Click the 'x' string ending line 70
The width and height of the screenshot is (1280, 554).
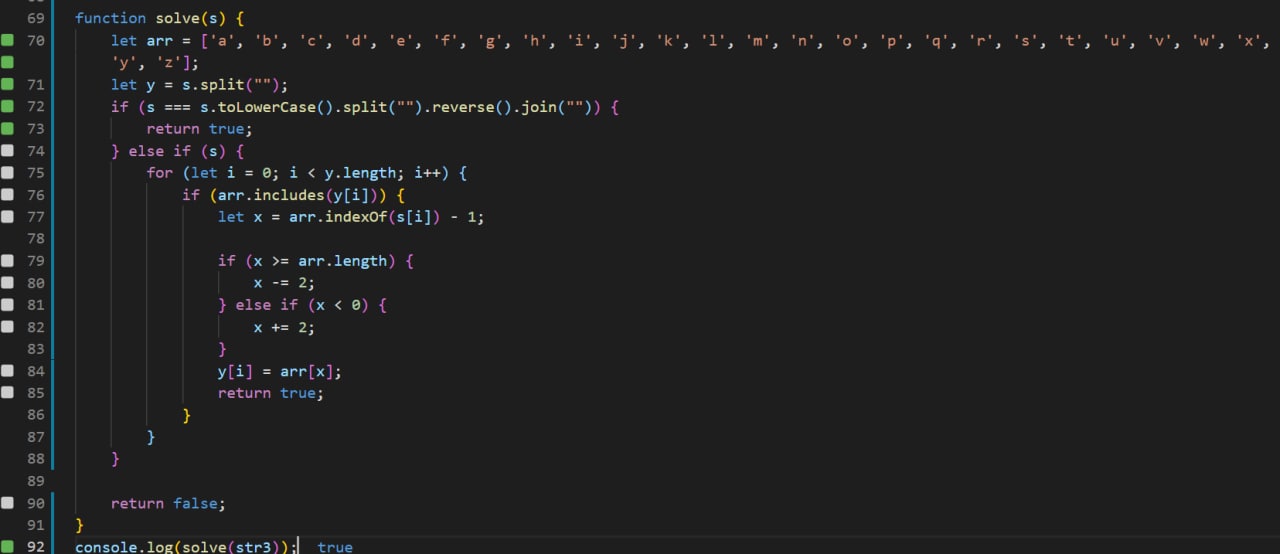click(x=1250, y=41)
